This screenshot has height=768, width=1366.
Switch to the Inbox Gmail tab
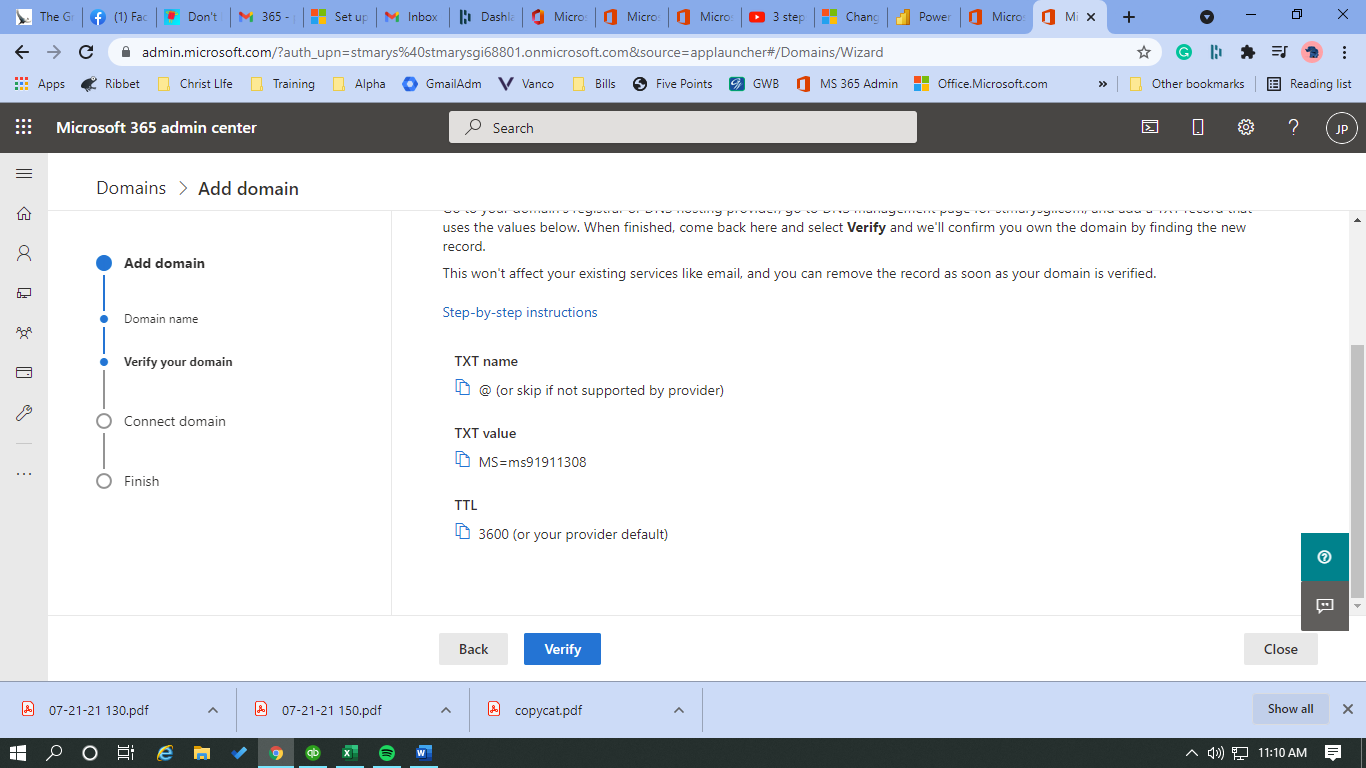411,17
